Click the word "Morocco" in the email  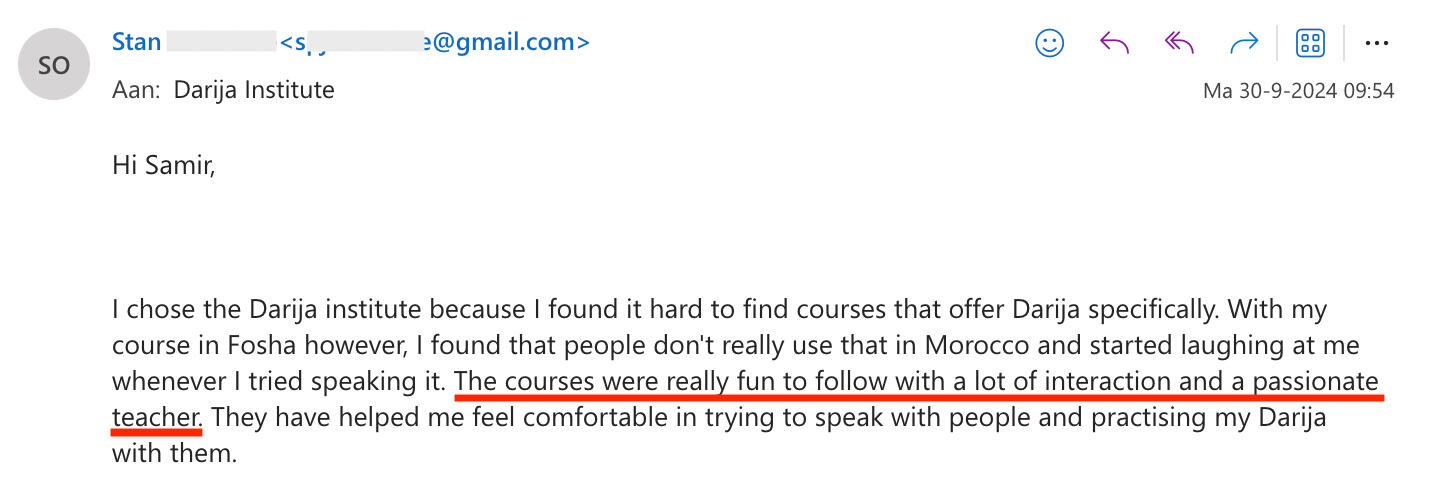pyautogui.click(x=976, y=345)
